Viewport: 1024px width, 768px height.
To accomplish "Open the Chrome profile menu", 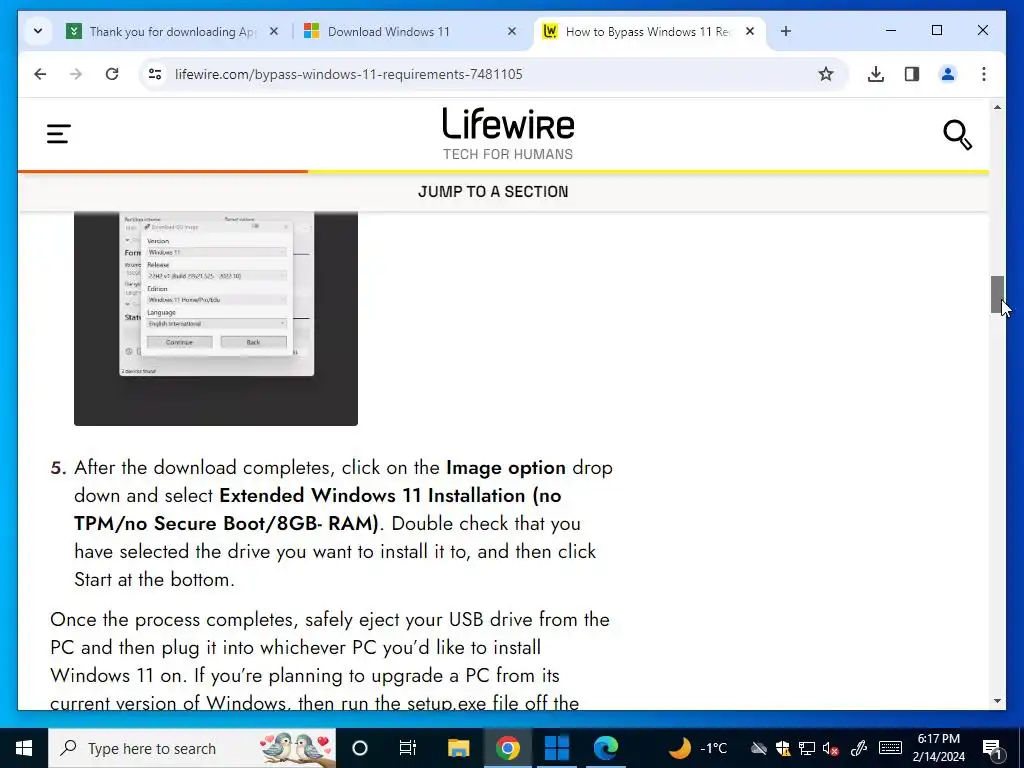I will click(948, 74).
